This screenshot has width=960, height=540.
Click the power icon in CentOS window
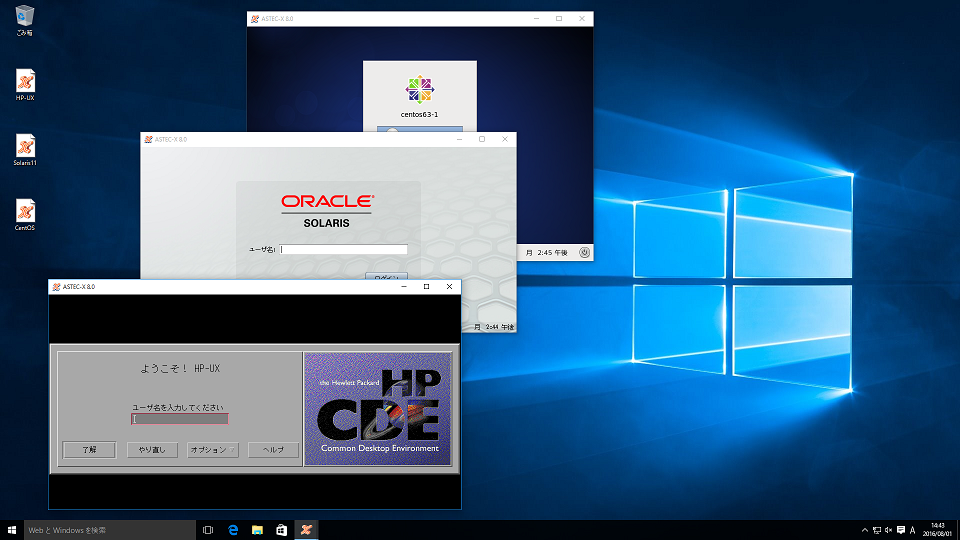585,252
